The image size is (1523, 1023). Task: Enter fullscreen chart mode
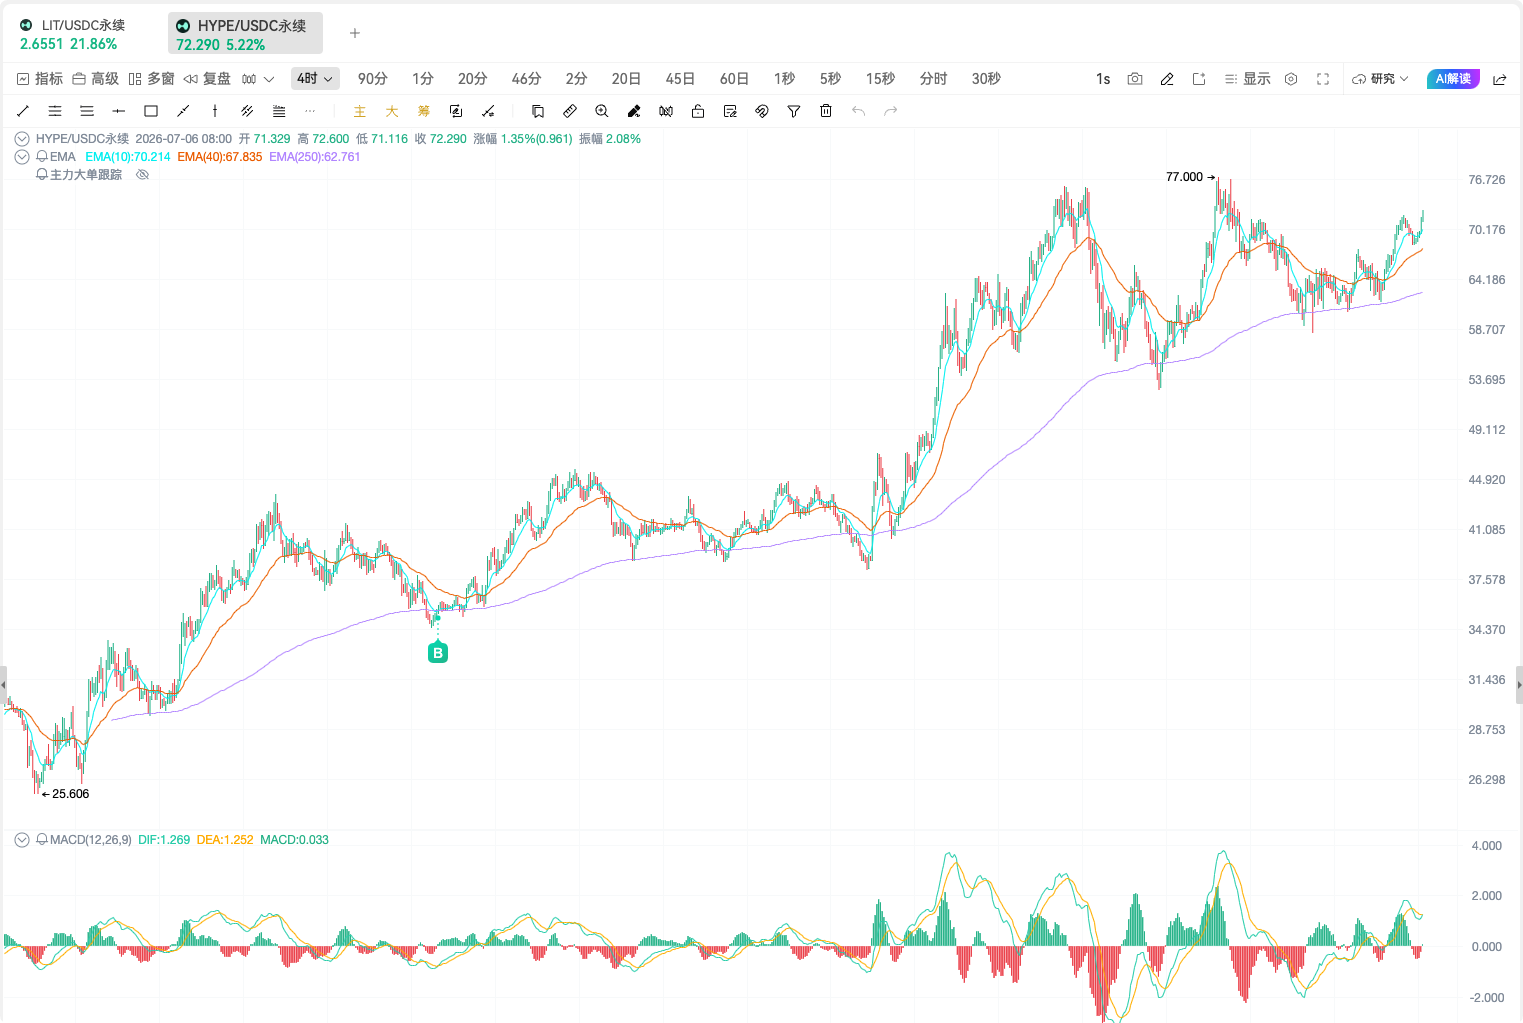1323,79
